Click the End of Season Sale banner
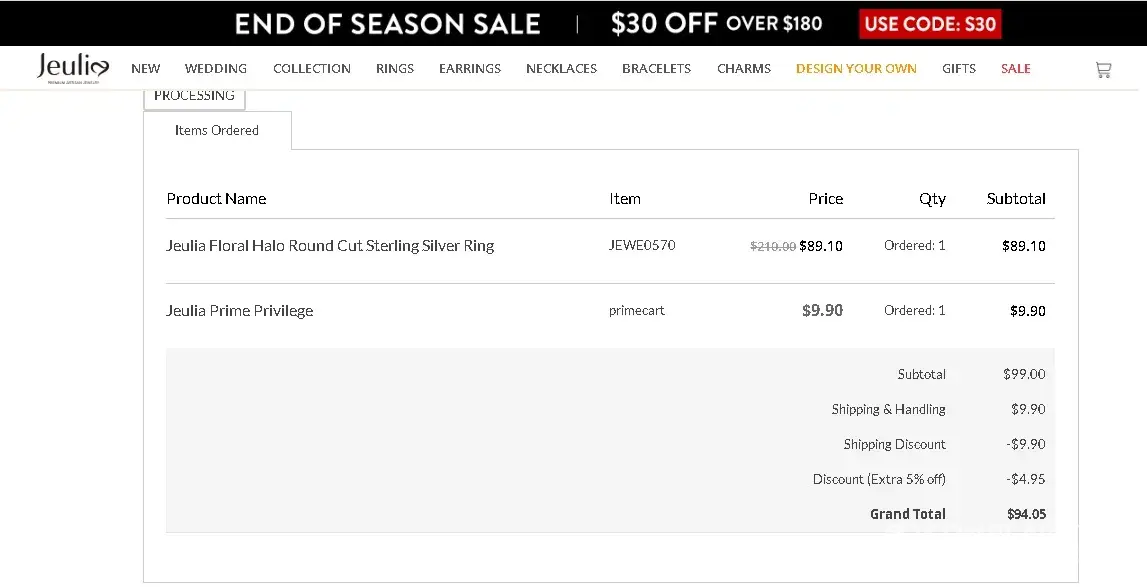The height and width of the screenshot is (587, 1147). 388,23
